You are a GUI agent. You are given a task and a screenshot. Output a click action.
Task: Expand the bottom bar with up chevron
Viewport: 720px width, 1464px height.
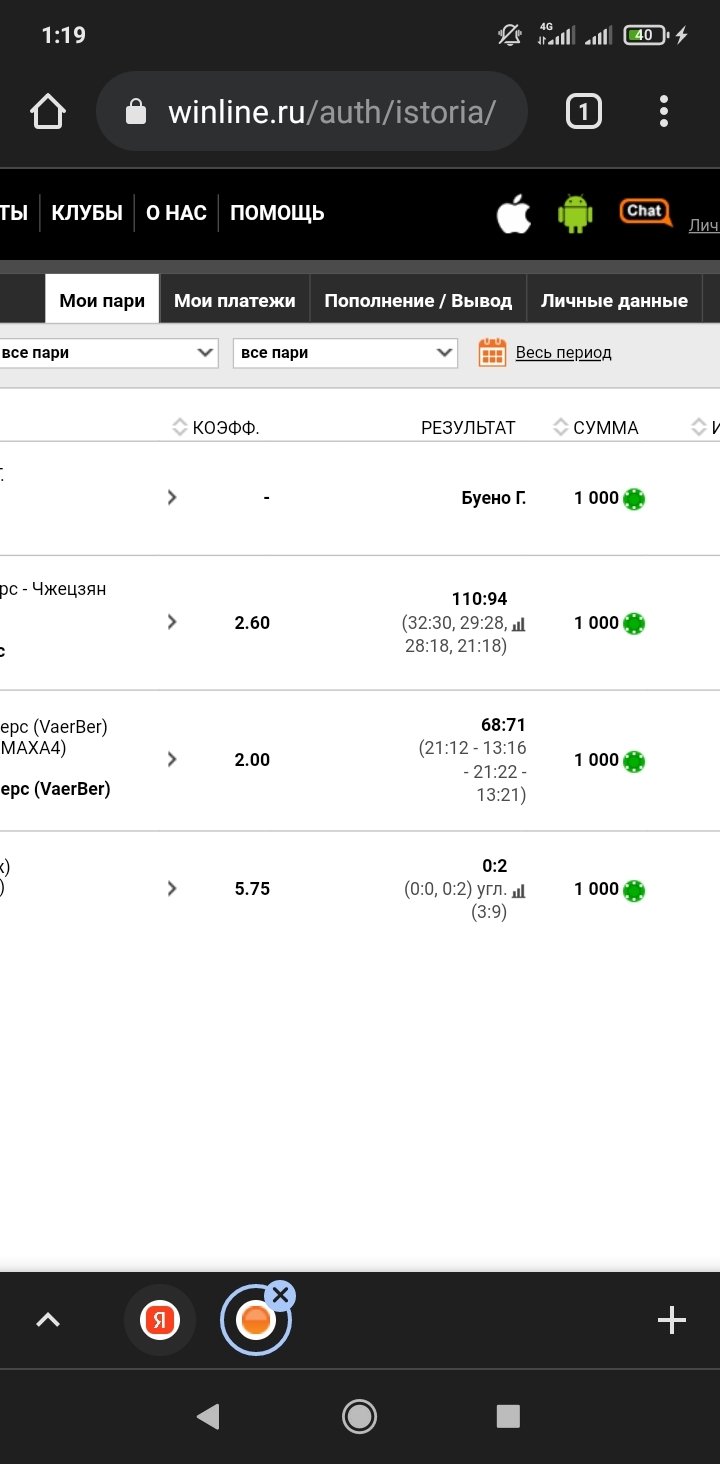click(x=48, y=1321)
